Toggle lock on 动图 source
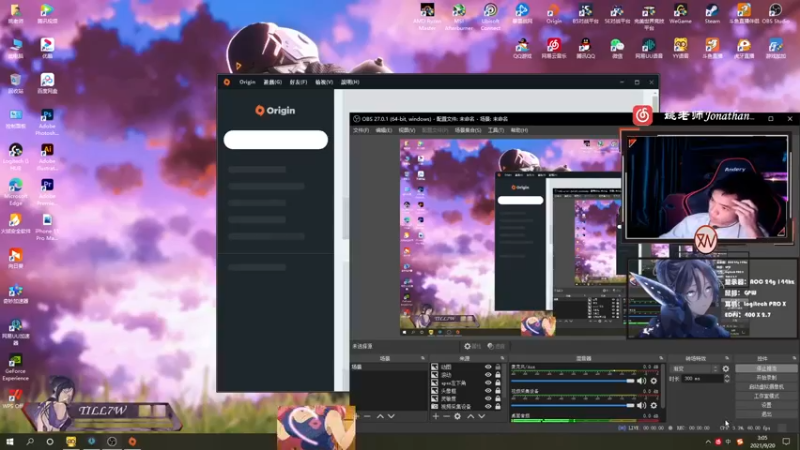The width and height of the screenshot is (800, 450). click(x=498, y=367)
